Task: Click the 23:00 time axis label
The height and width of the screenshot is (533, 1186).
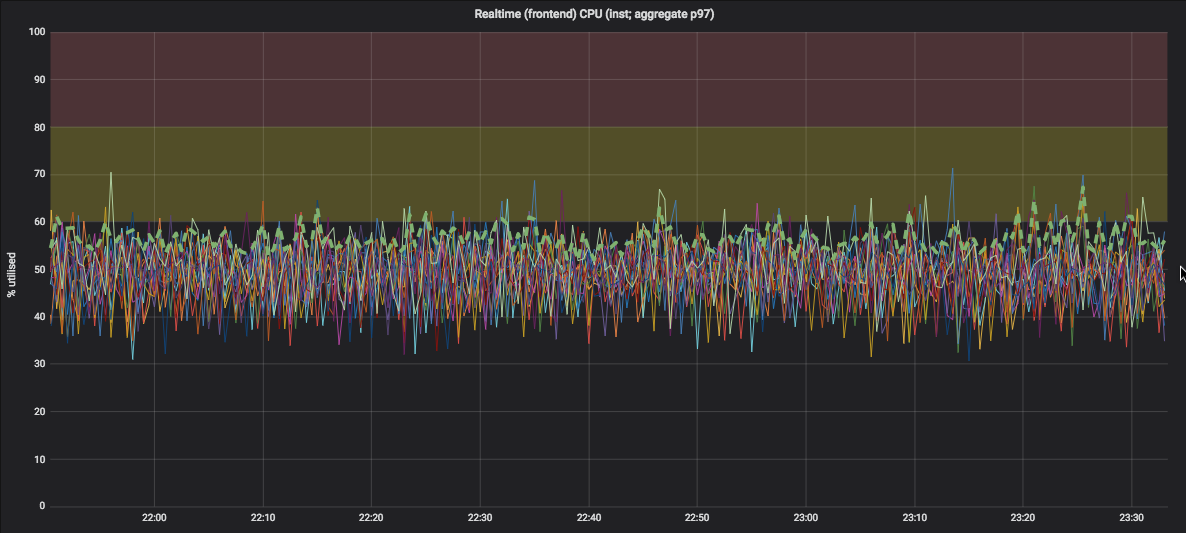Action: click(x=806, y=518)
